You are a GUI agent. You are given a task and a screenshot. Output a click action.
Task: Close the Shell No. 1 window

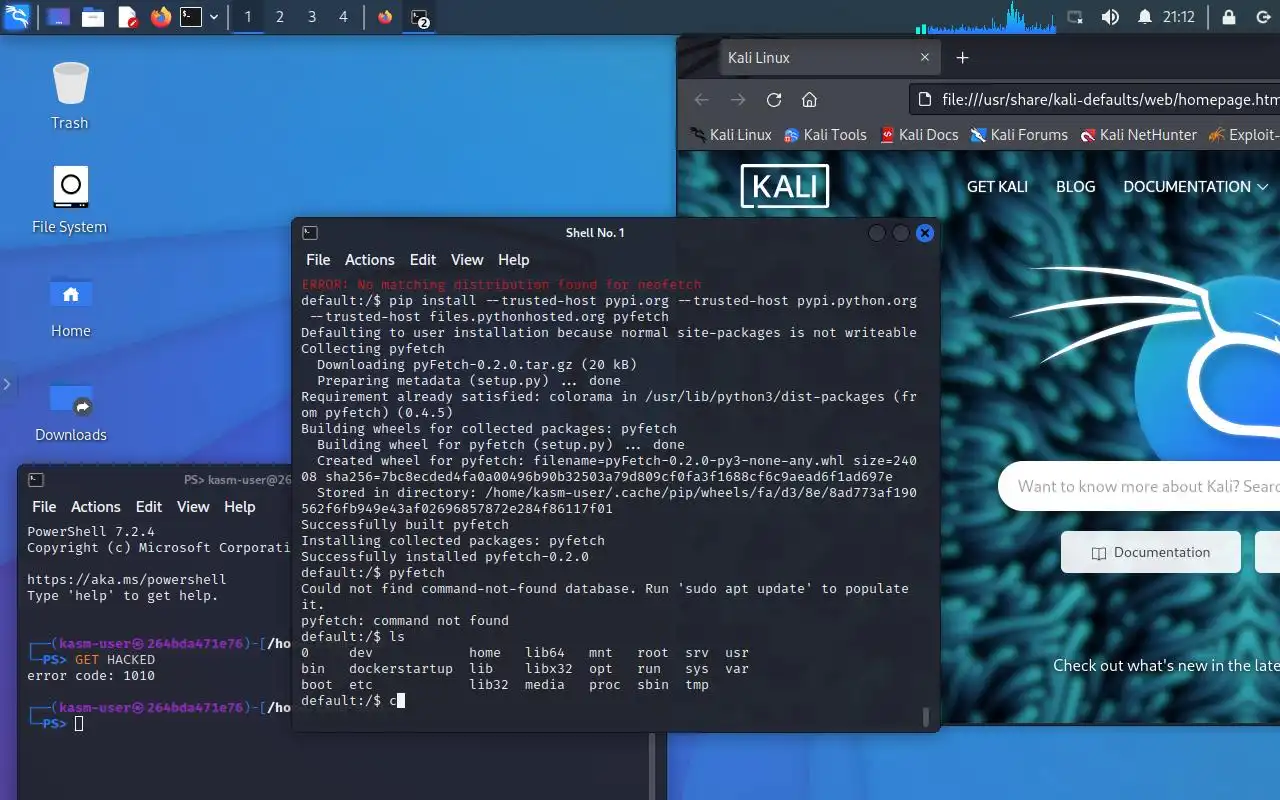[x=925, y=233]
